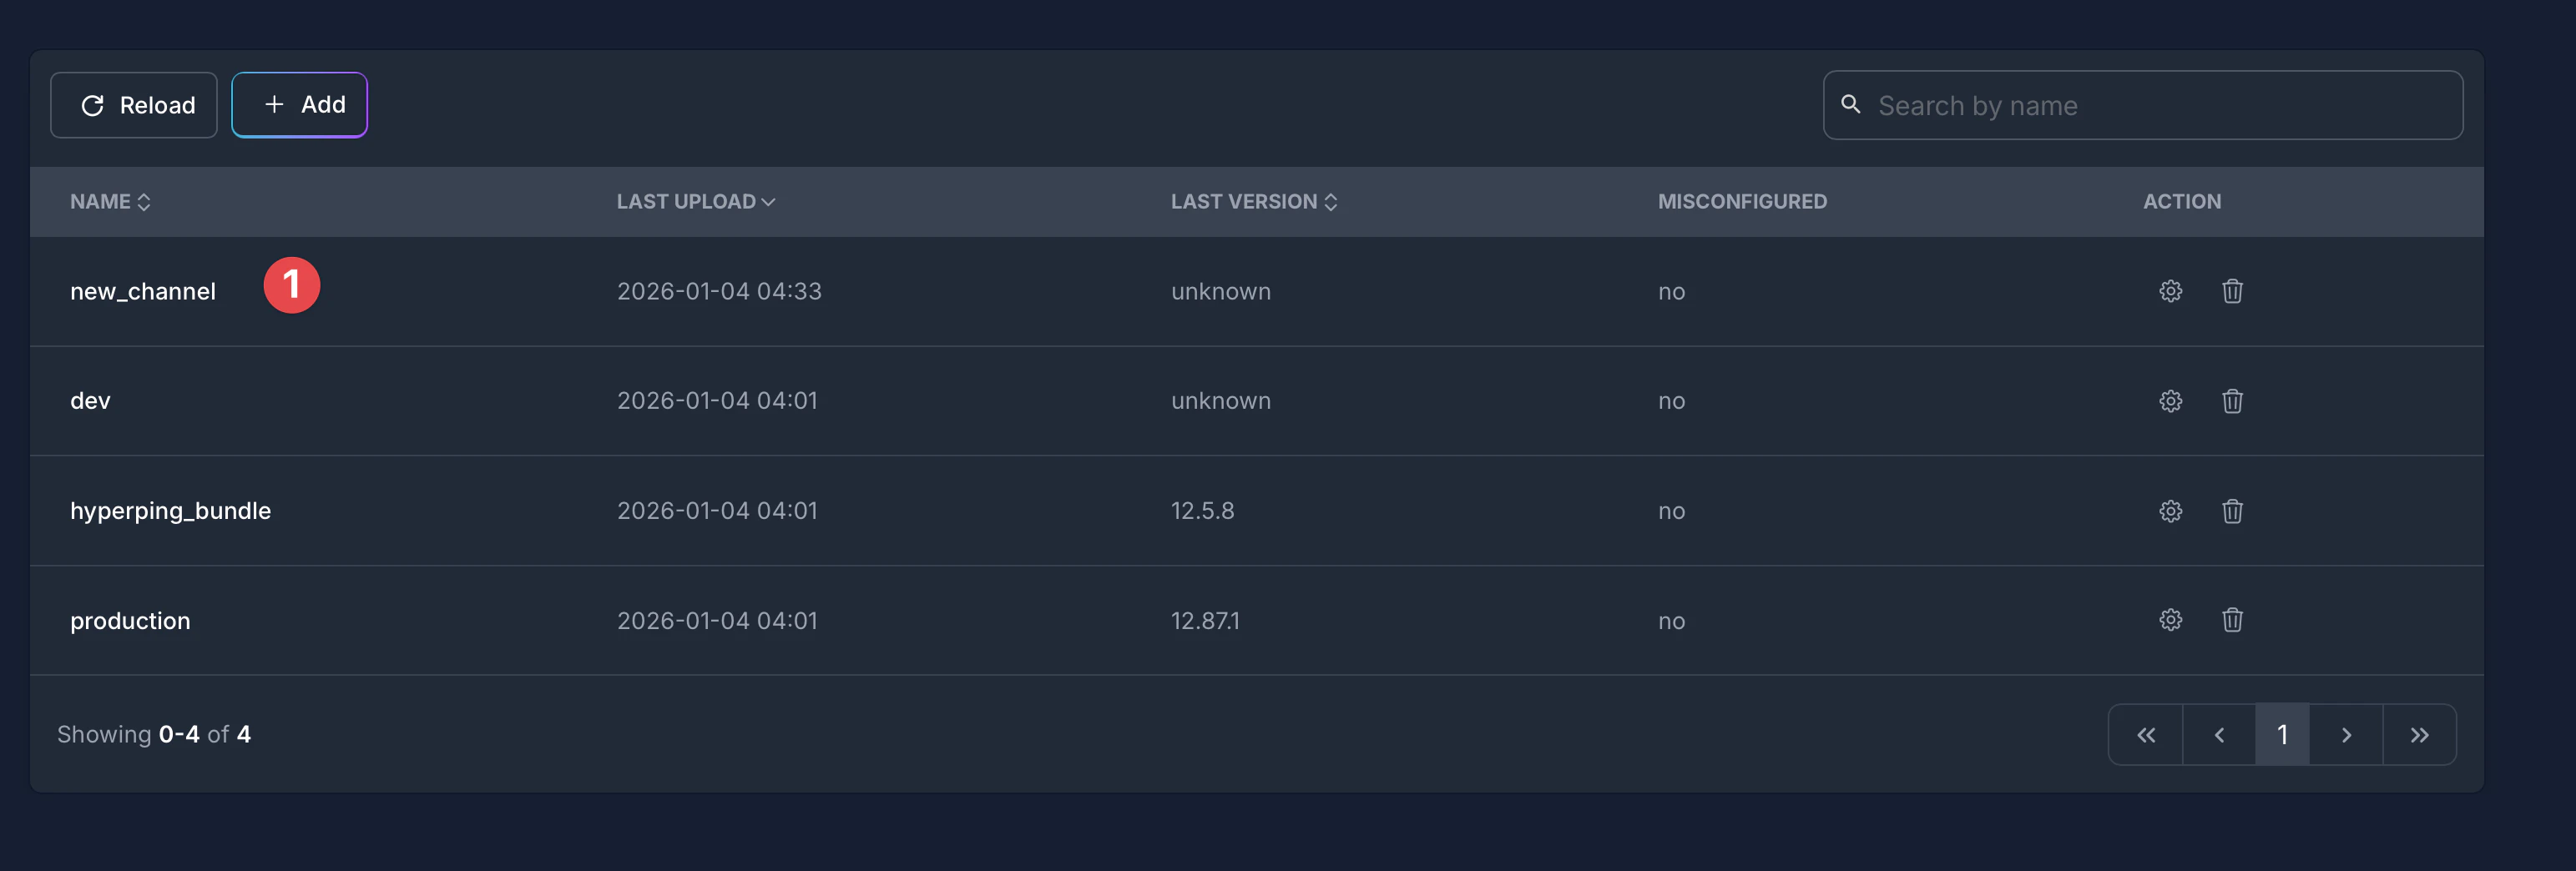This screenshot has height=871, width=2576.
Task: Open hyperping_bundle settings gear
Action: click(x=2169, y=511)
